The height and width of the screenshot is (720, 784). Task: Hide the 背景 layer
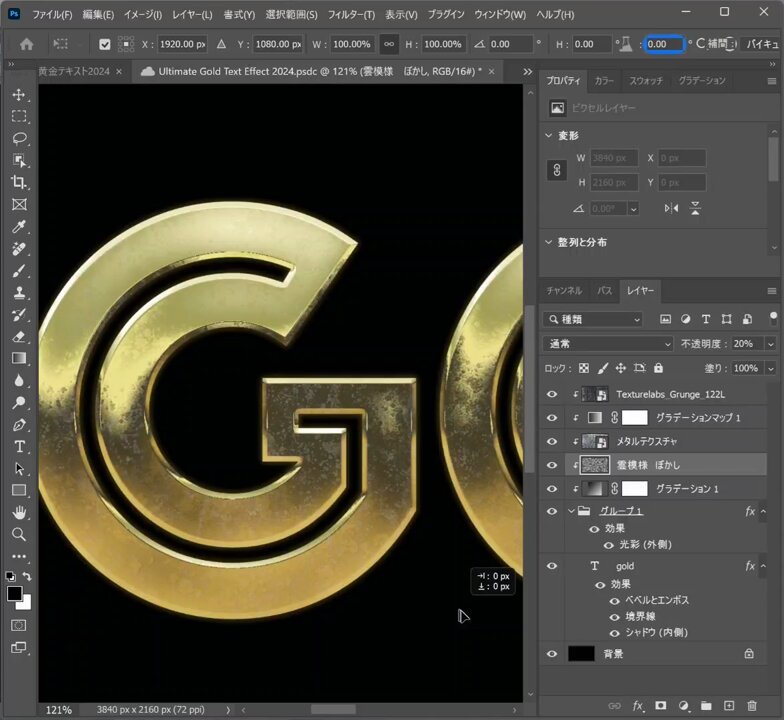(x=552, y=654)
